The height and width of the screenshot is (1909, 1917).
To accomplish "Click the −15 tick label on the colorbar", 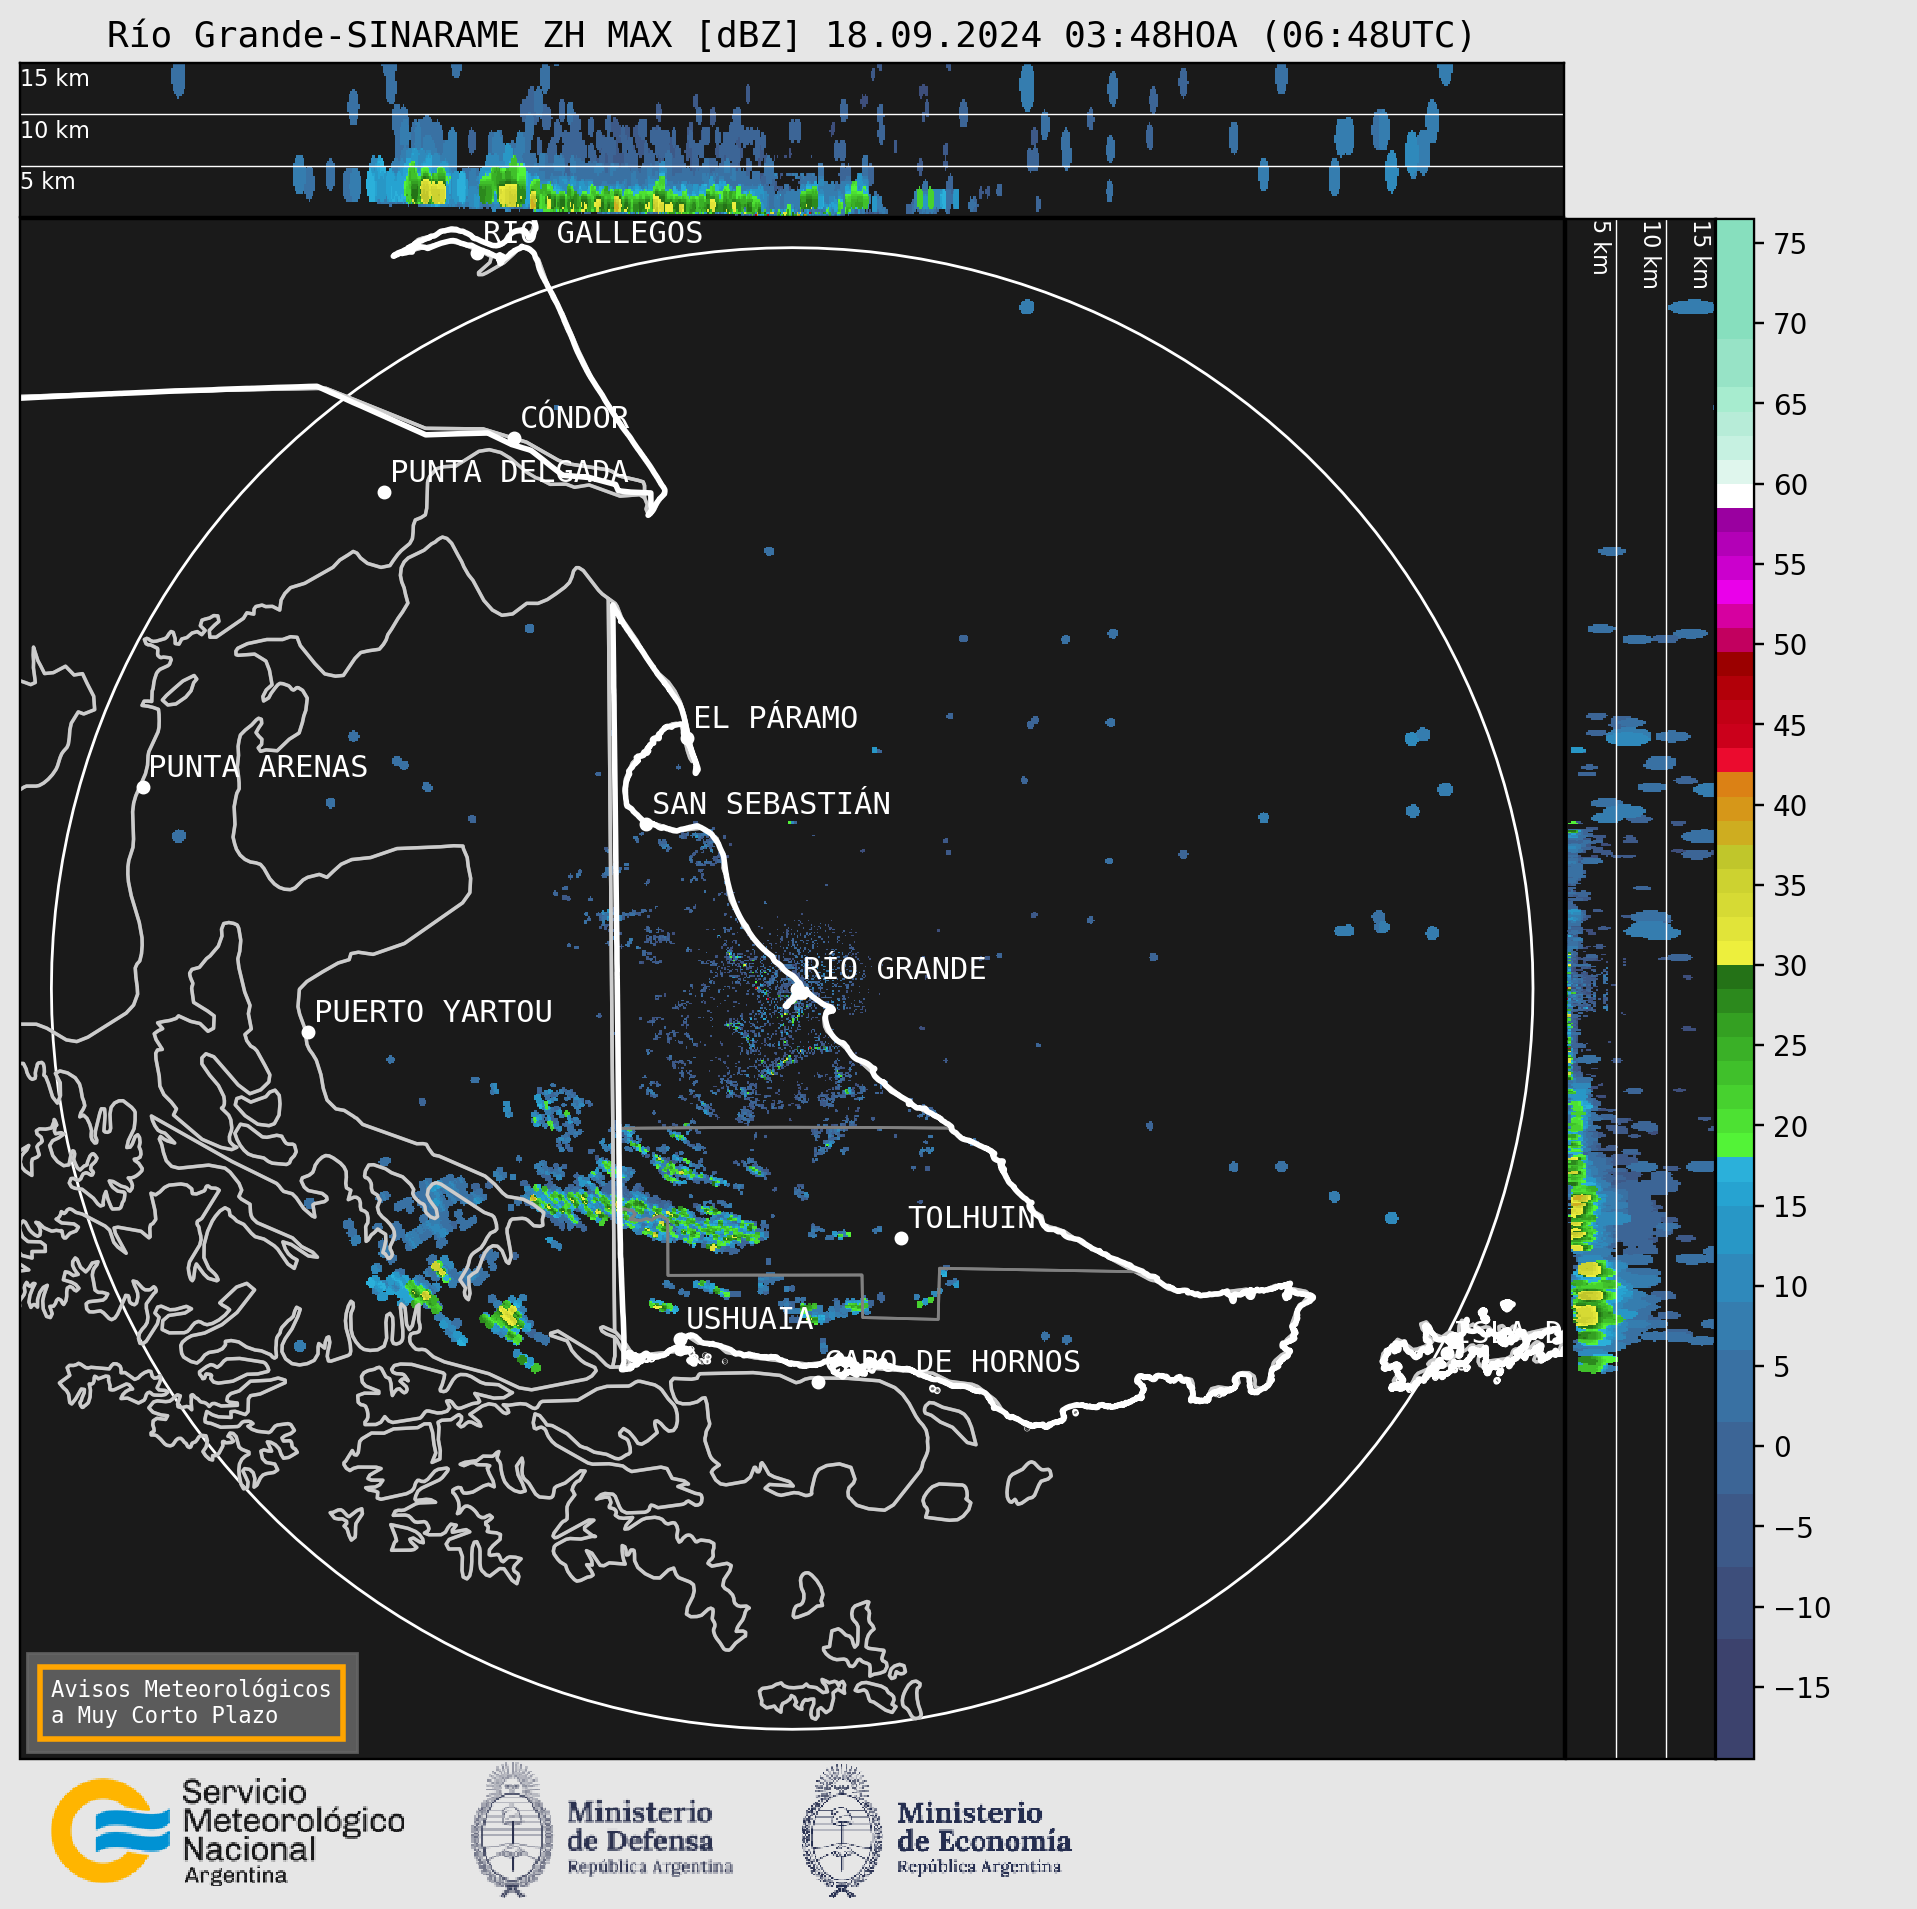I will [x=1802, y=1688].
